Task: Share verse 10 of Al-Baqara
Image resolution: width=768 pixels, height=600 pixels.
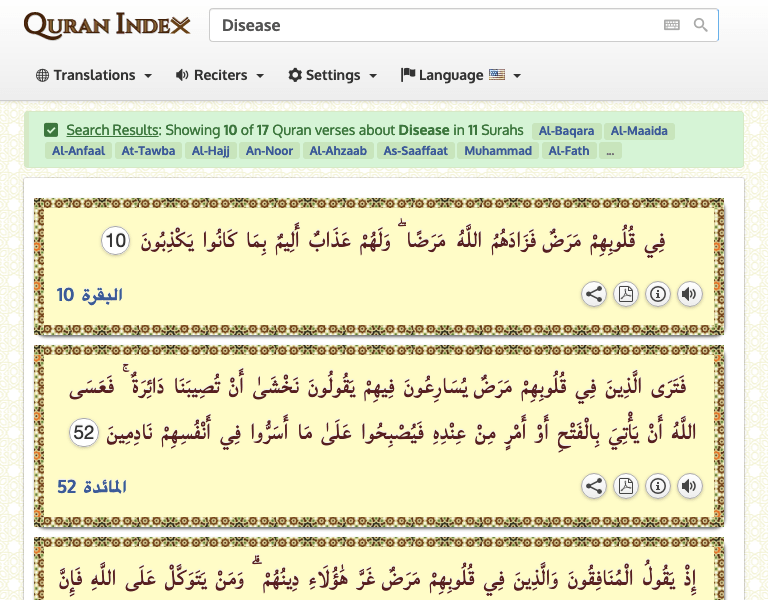Action: click(594, 294)
